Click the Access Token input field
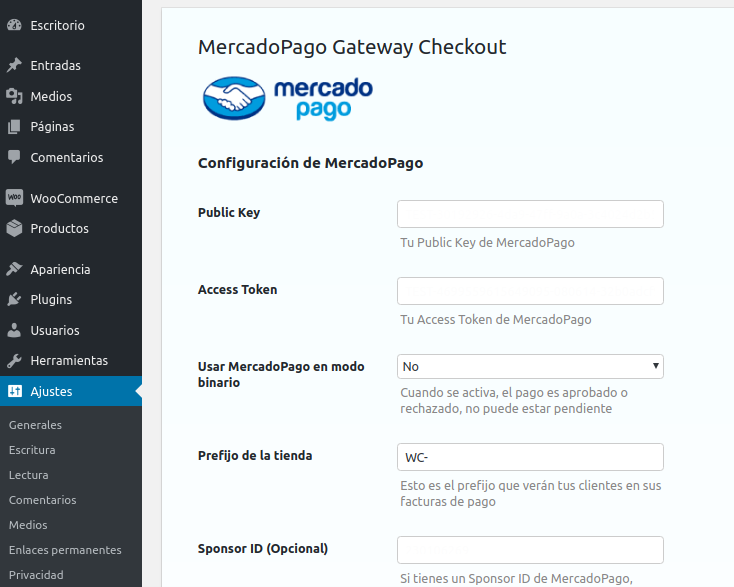Viewport: 734px width, 587px height. pos(530,291)
